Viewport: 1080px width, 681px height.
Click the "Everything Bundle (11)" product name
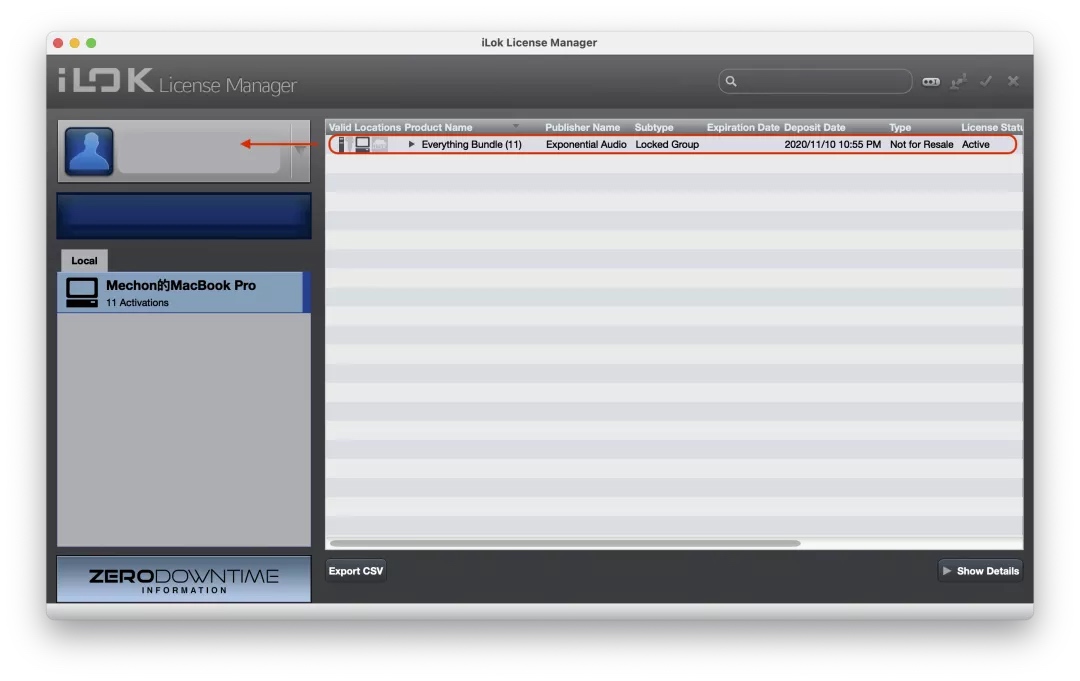pyautogui.click(x=471, y=145)
